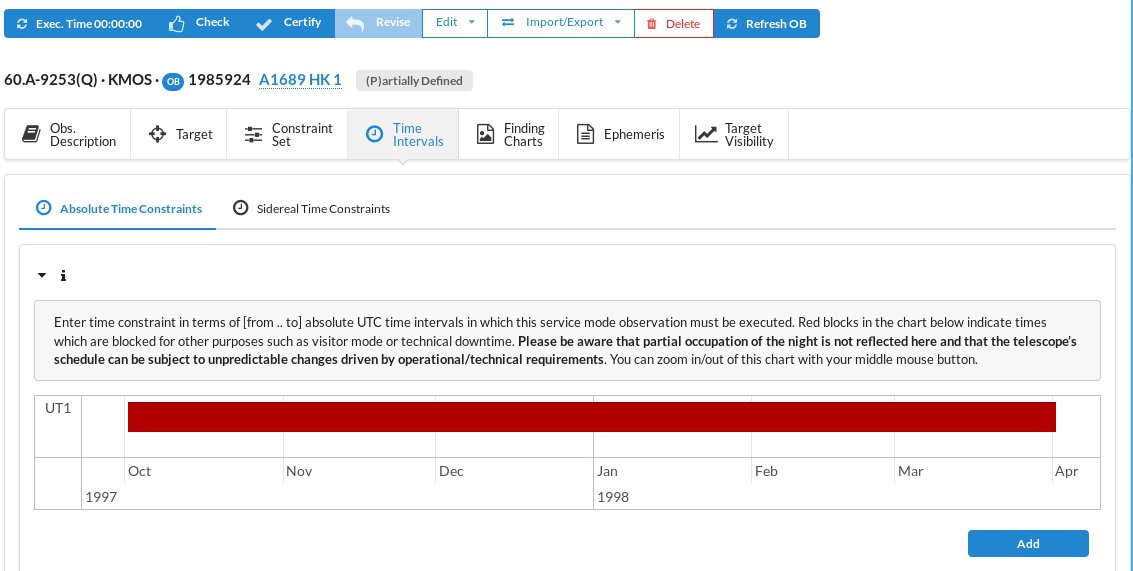The height and width of the screenshot is (571, 1133).
Task: Switch to the Target tab
Action: 179,134
